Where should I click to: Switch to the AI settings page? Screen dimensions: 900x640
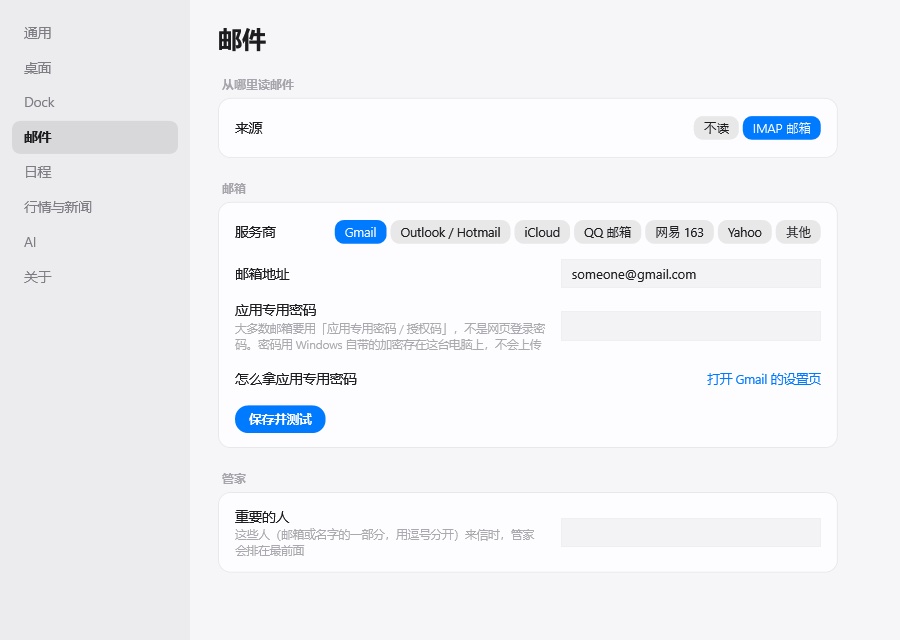pos(95,242)
